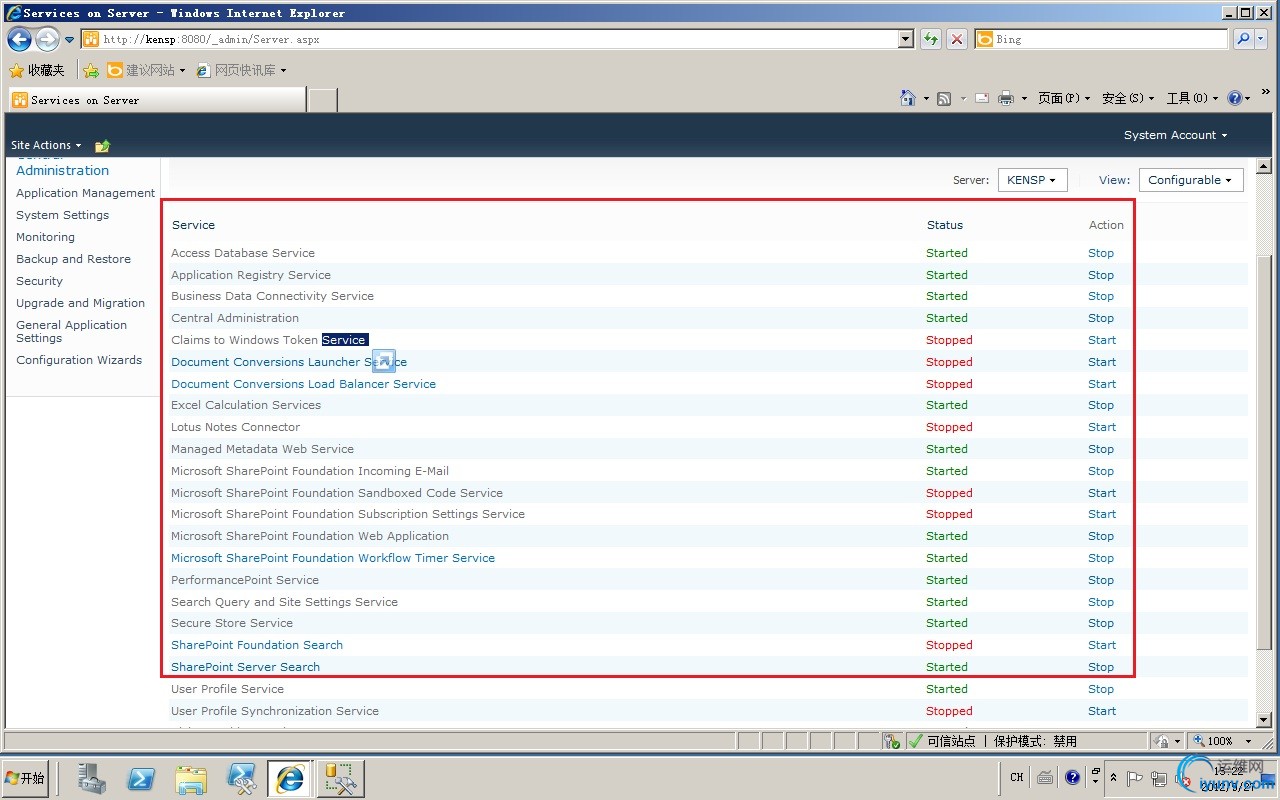Stop the Excel Calculation Services
1280x800 pixels.
1101,405
